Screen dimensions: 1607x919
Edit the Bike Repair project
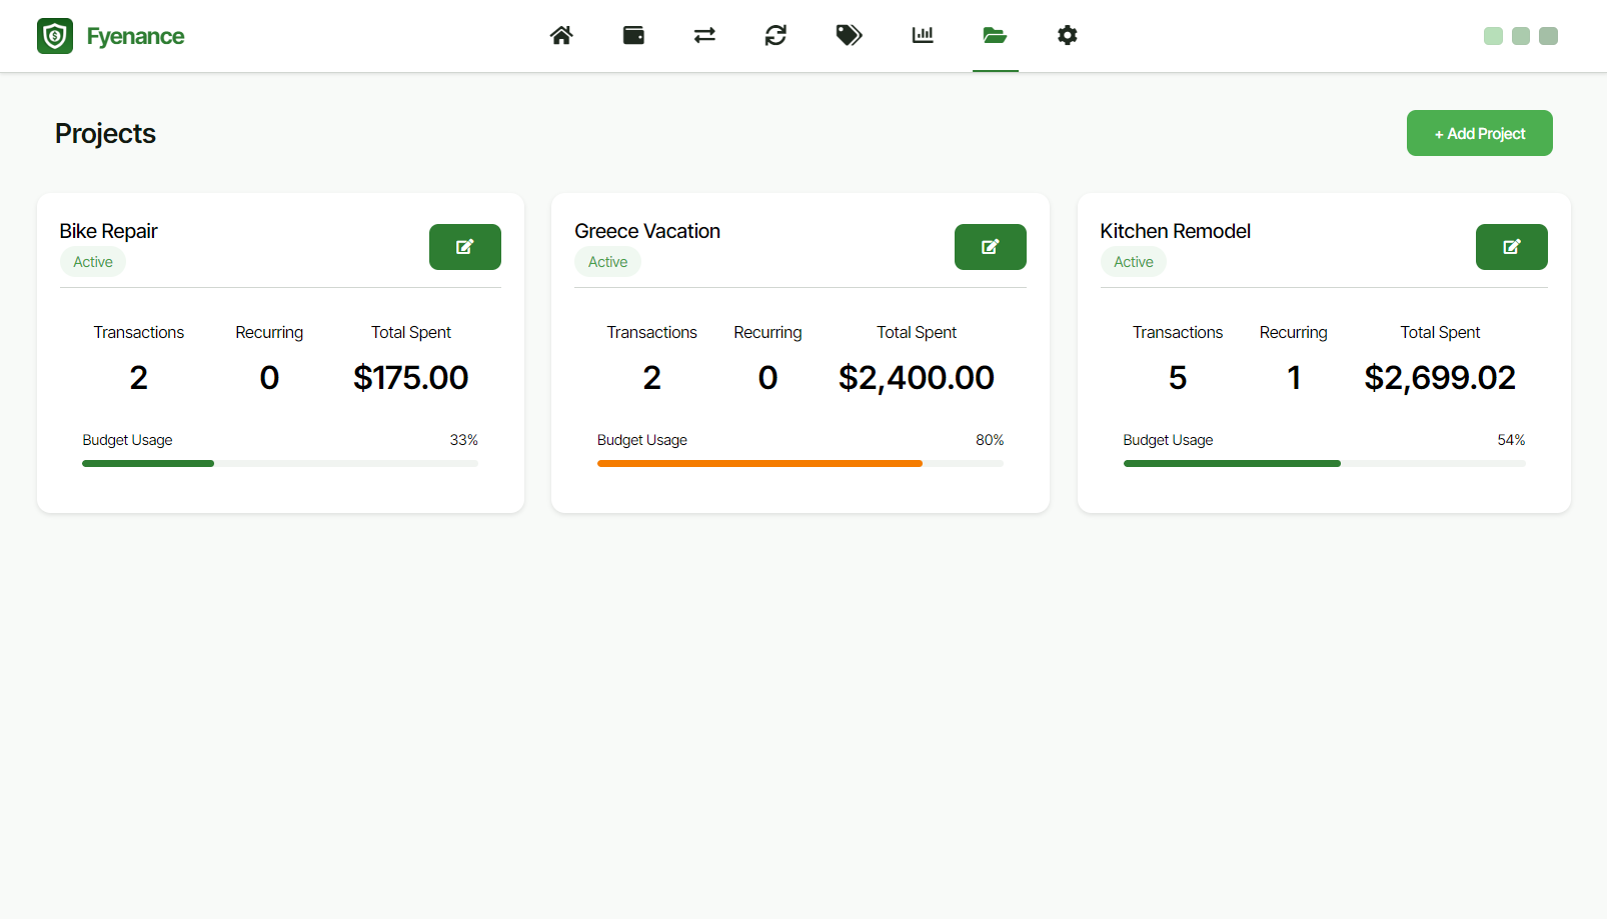[x=464, y=246]
